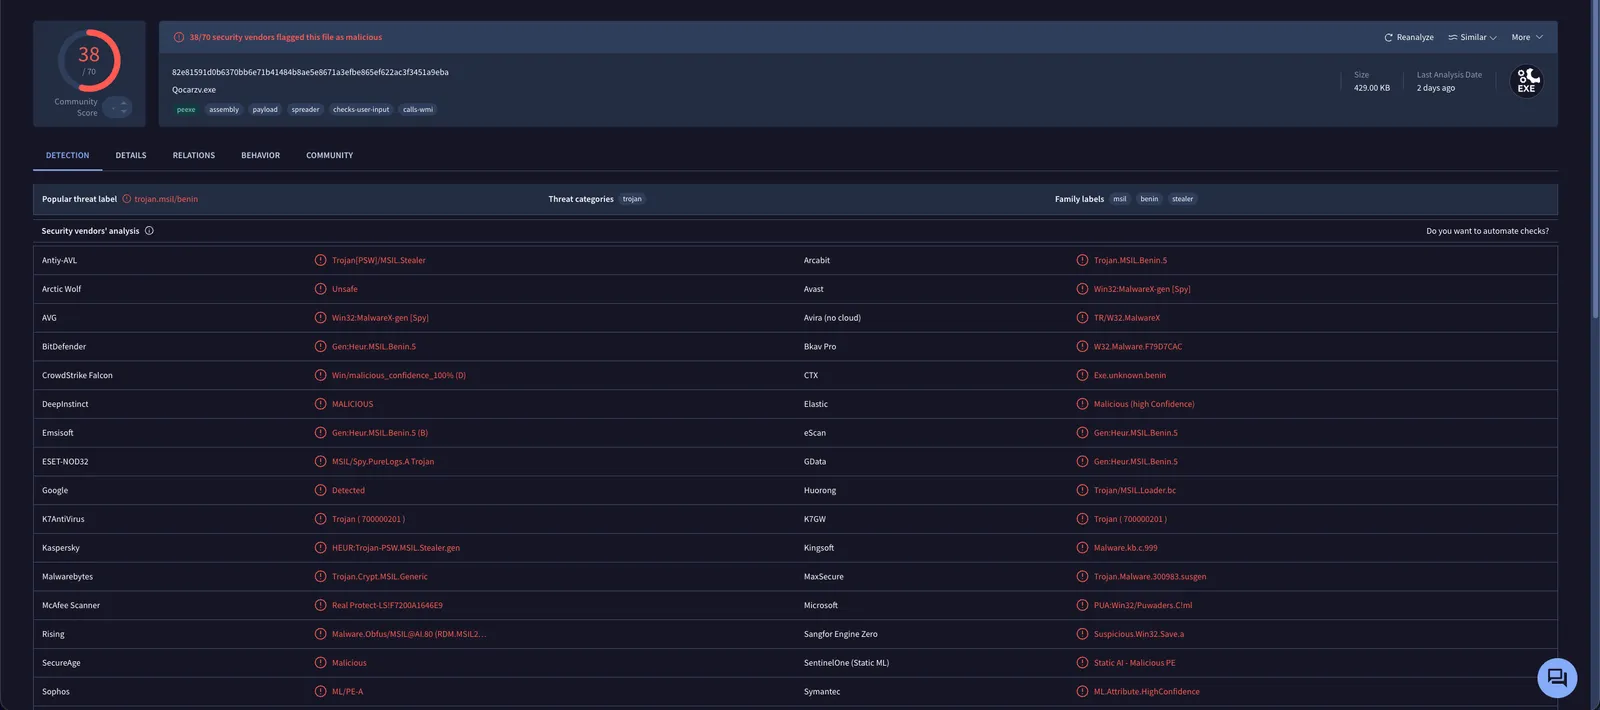Click the 38/70 detection score gauge
Image resolution: width=1600 pixels, height=710 pixels.
pos(89,61)
